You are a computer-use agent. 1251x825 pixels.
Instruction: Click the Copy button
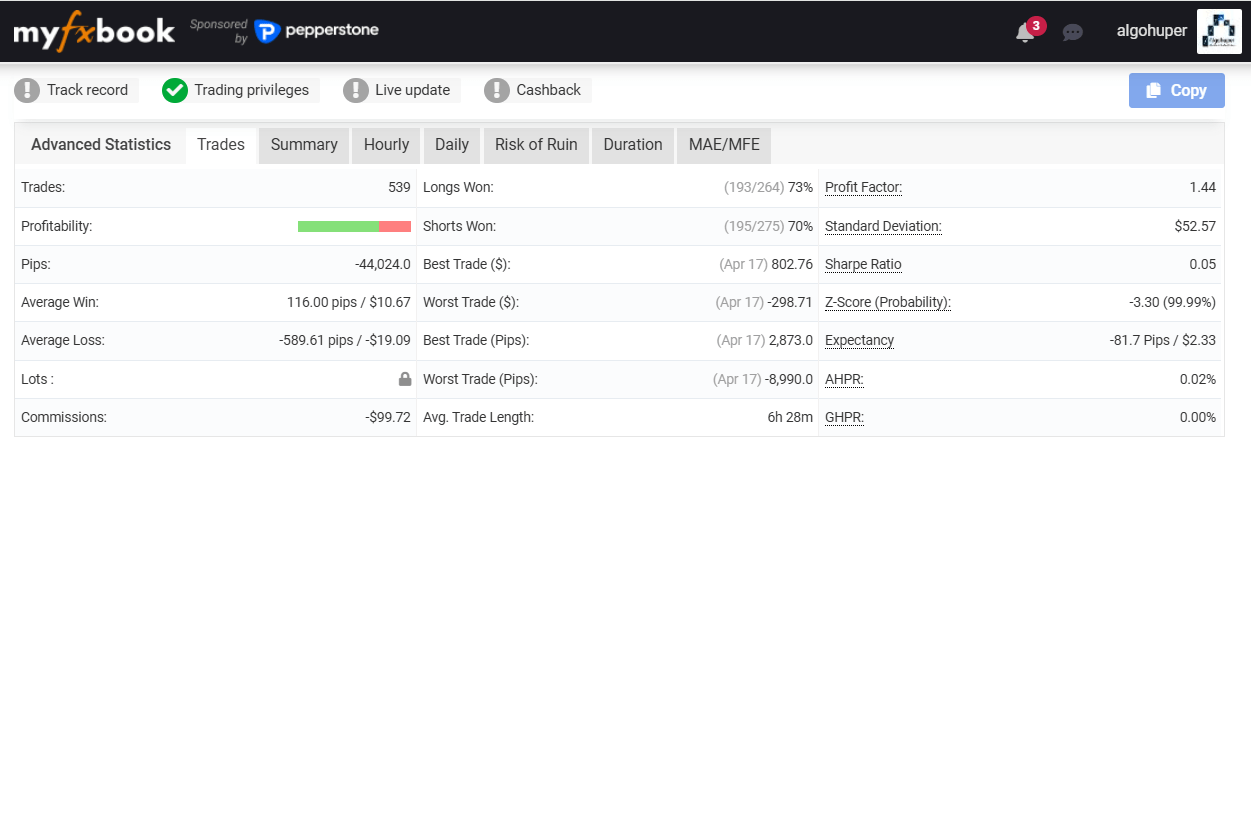[x=1177, y=90]
